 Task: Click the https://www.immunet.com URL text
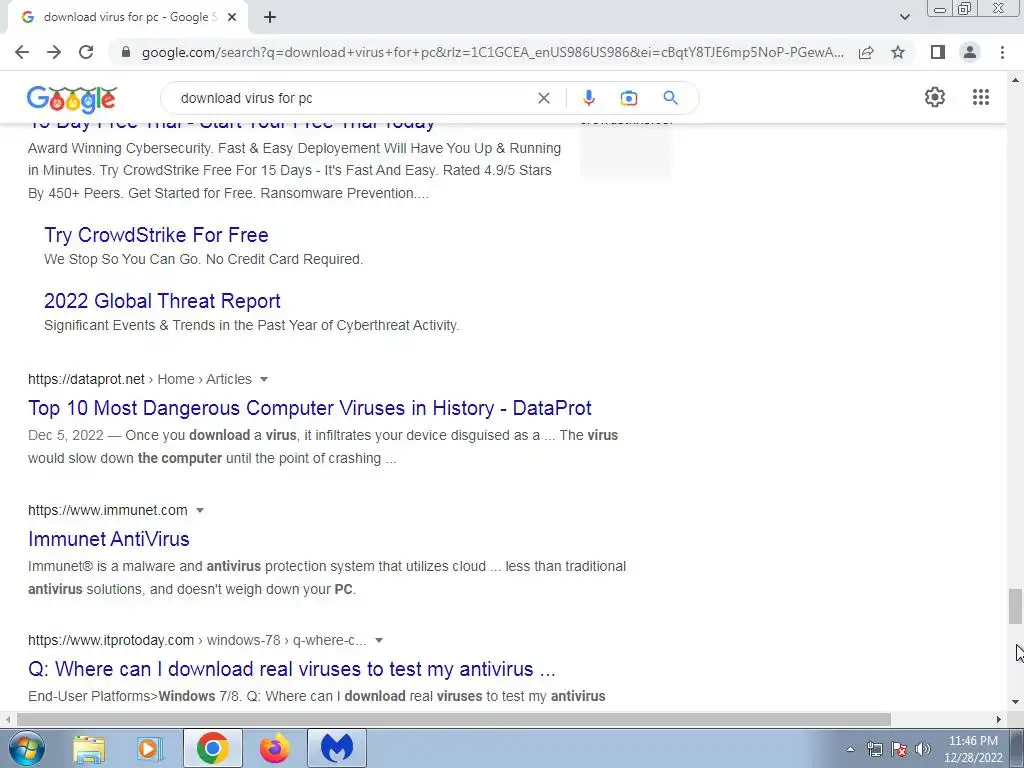(x=108, y=510)
